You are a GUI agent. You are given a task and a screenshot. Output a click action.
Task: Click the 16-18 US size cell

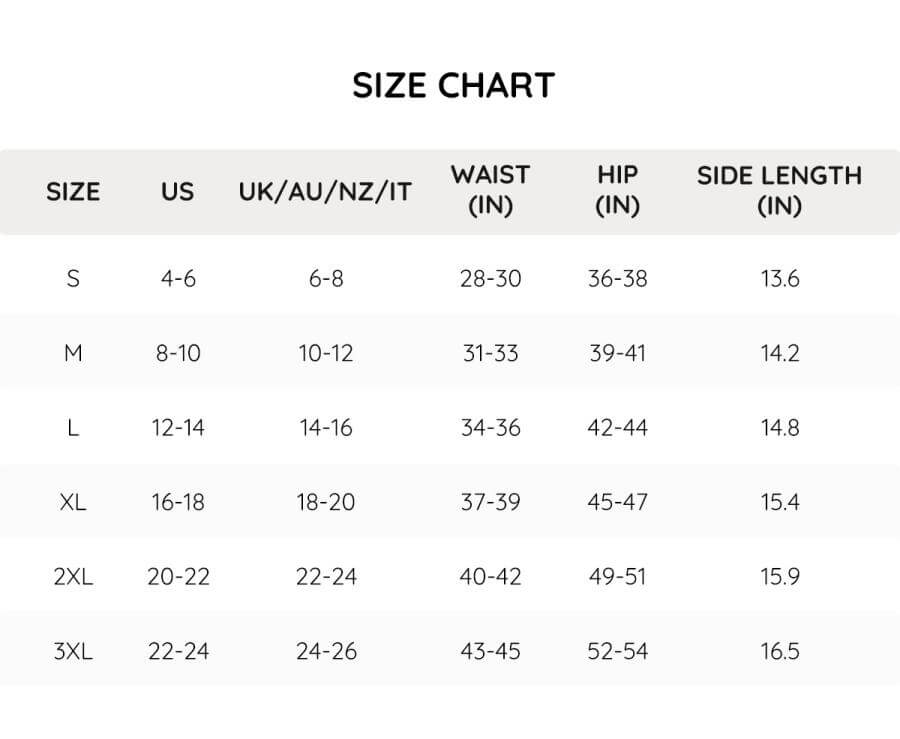178,502
